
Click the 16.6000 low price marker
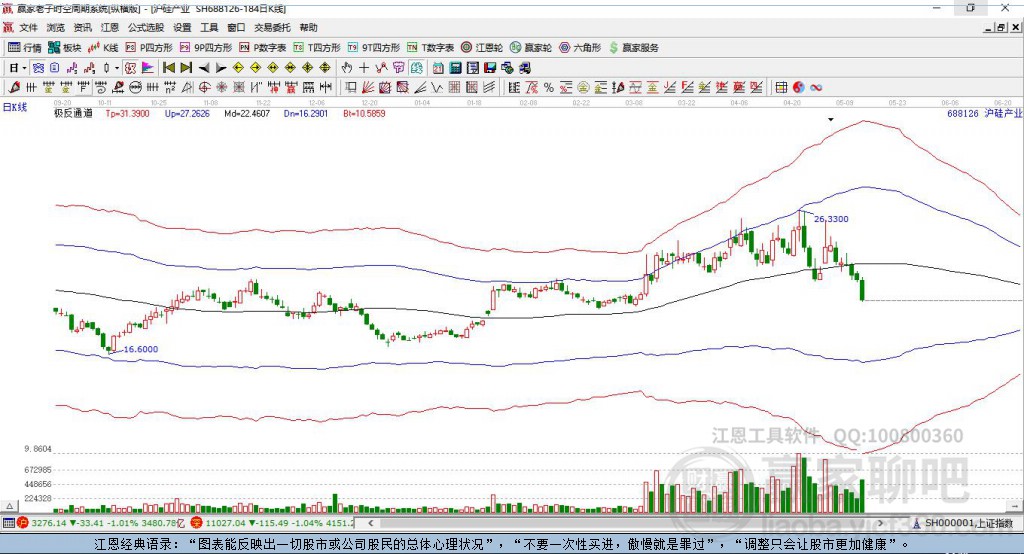click(140, 350)
